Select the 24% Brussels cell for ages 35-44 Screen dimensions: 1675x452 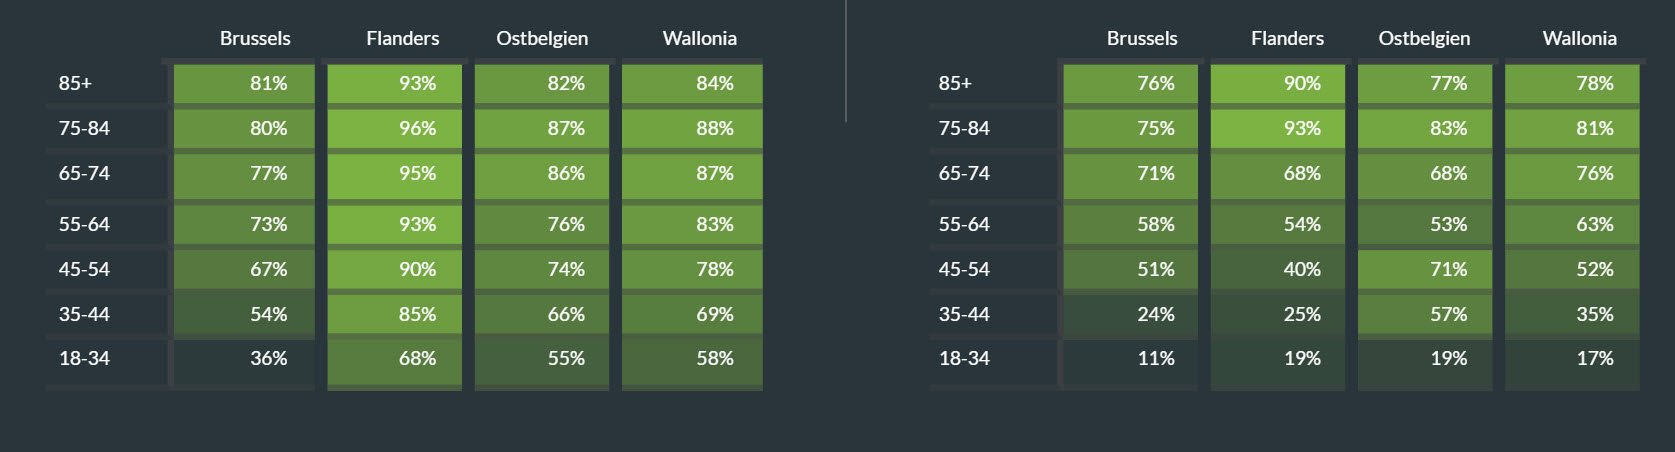point(1130,314)
